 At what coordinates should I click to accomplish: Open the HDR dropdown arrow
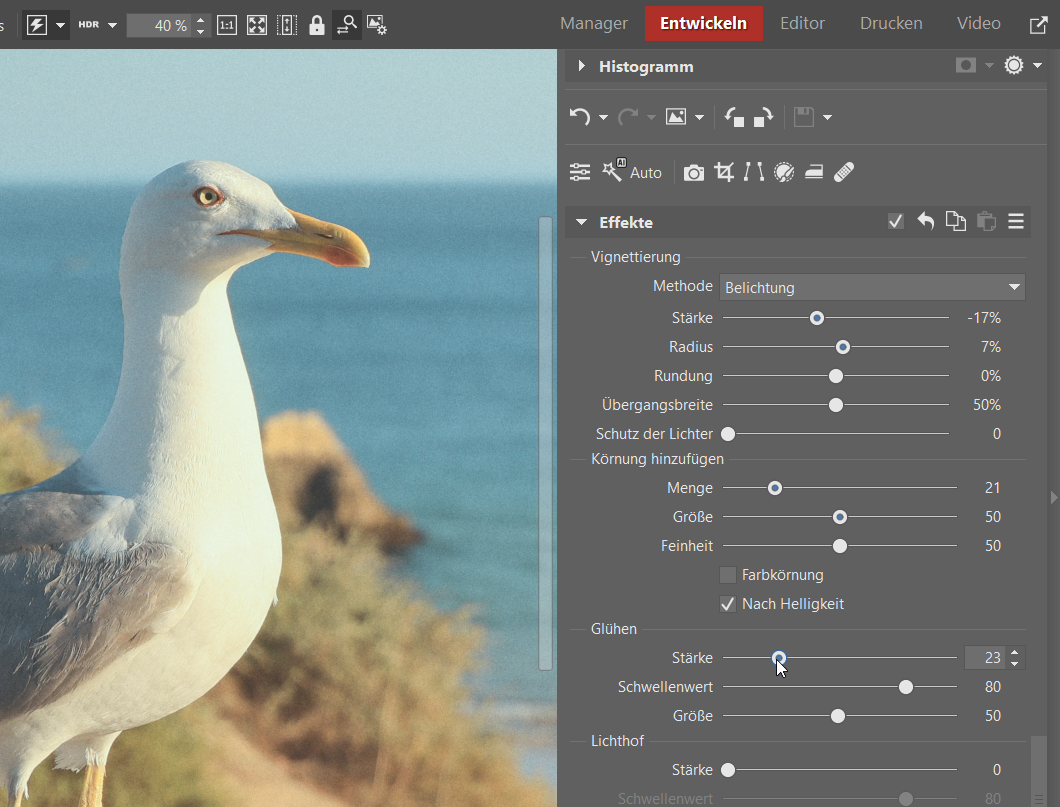[112, 25]
